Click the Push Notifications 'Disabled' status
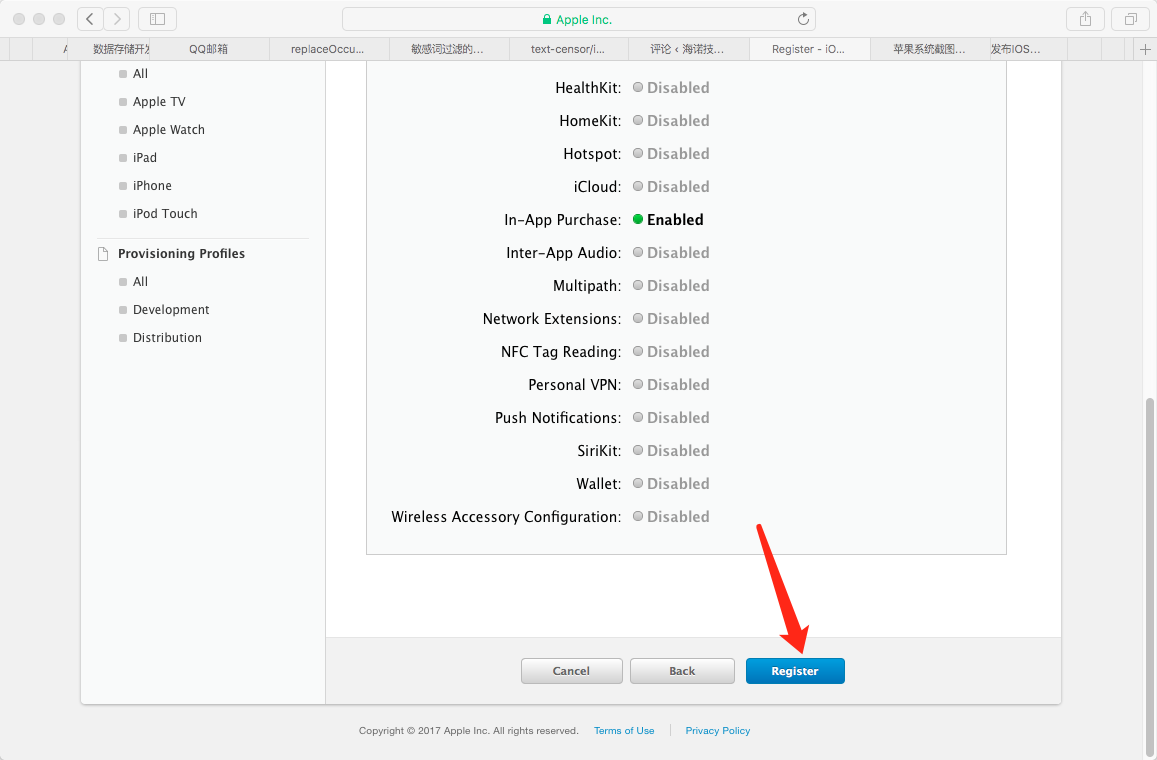Viewport: 1157px width, 760px height. [x=671, y=418]
